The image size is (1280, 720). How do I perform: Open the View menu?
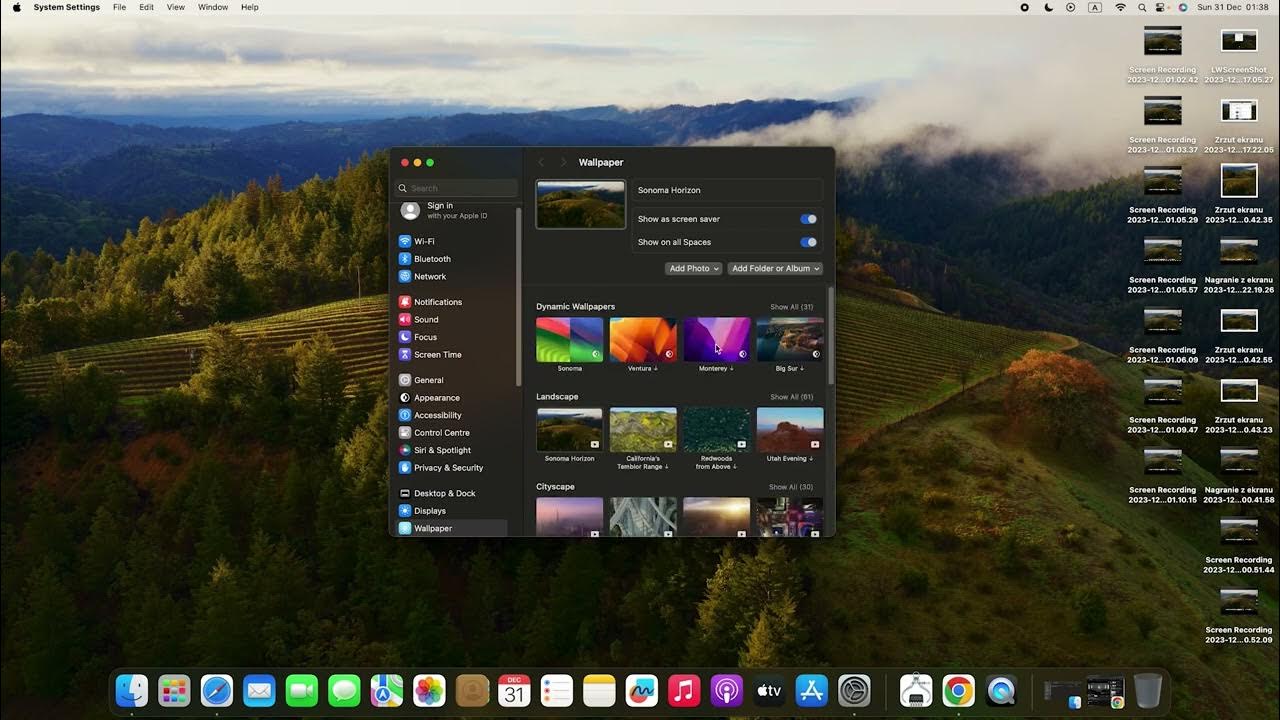coord(175,7)
